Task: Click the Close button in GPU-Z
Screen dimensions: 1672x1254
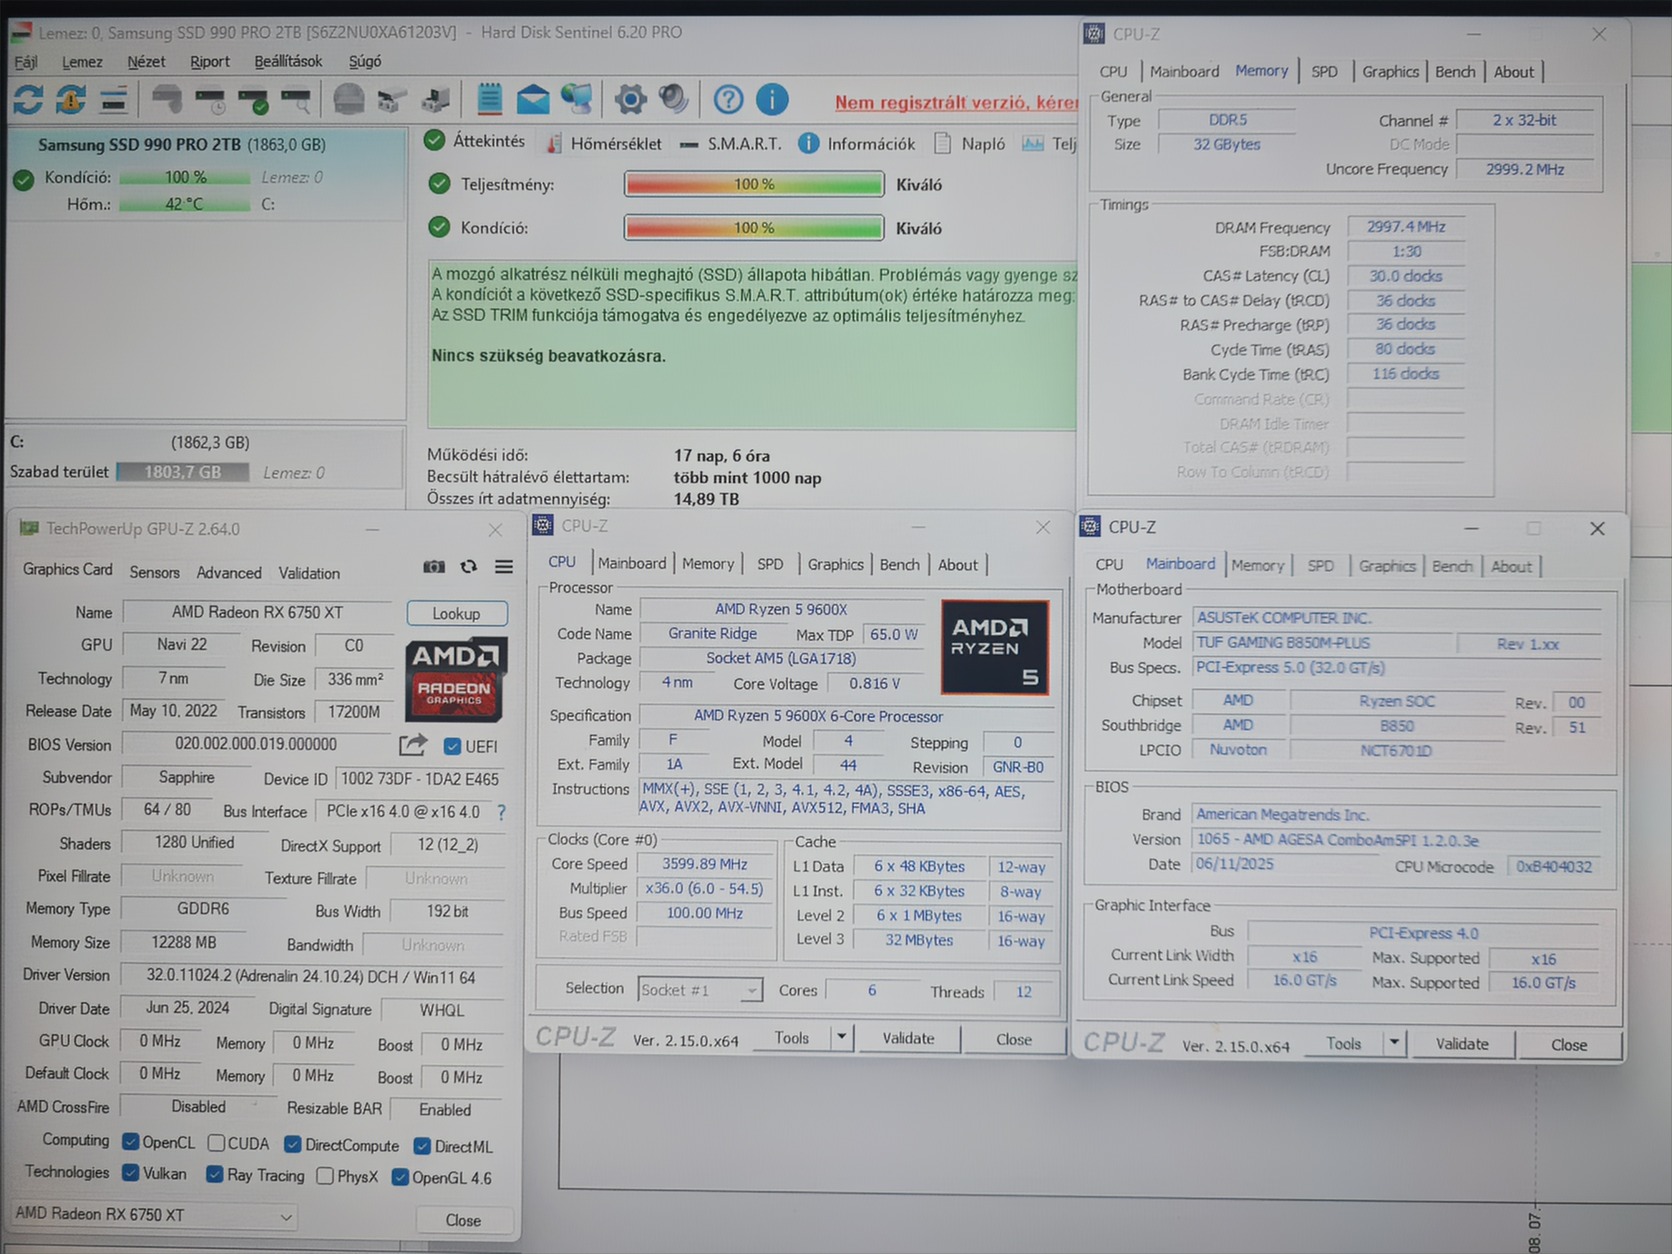Action: point(463,1220)
